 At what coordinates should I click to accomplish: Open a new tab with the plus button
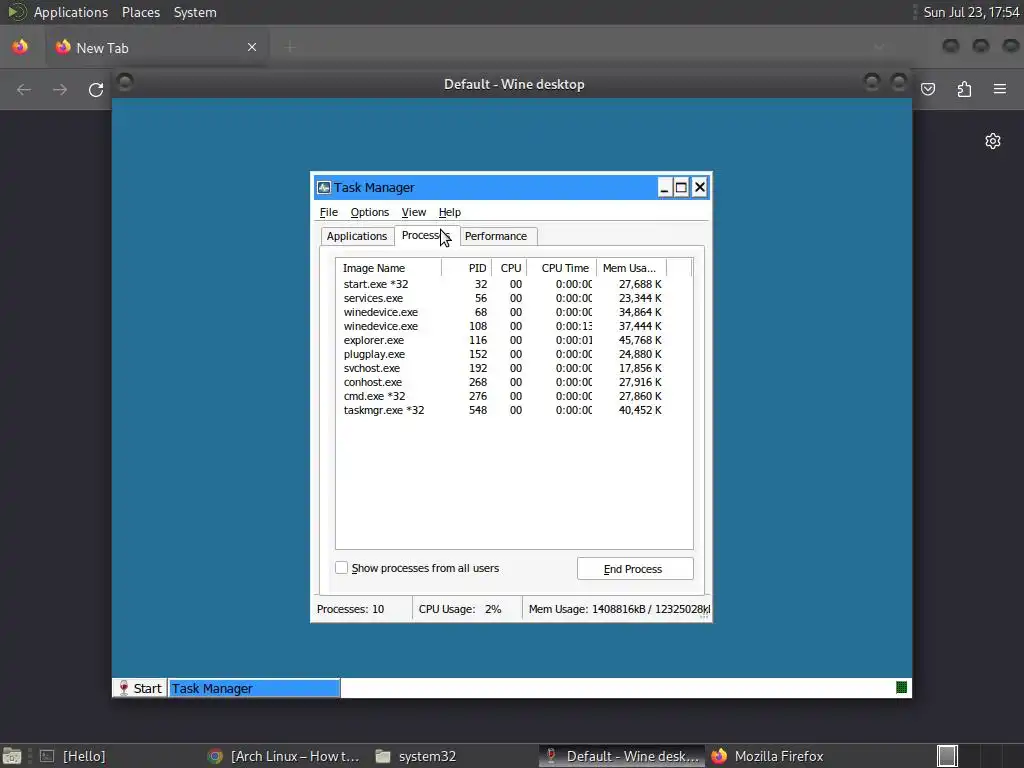coord(290,47)
